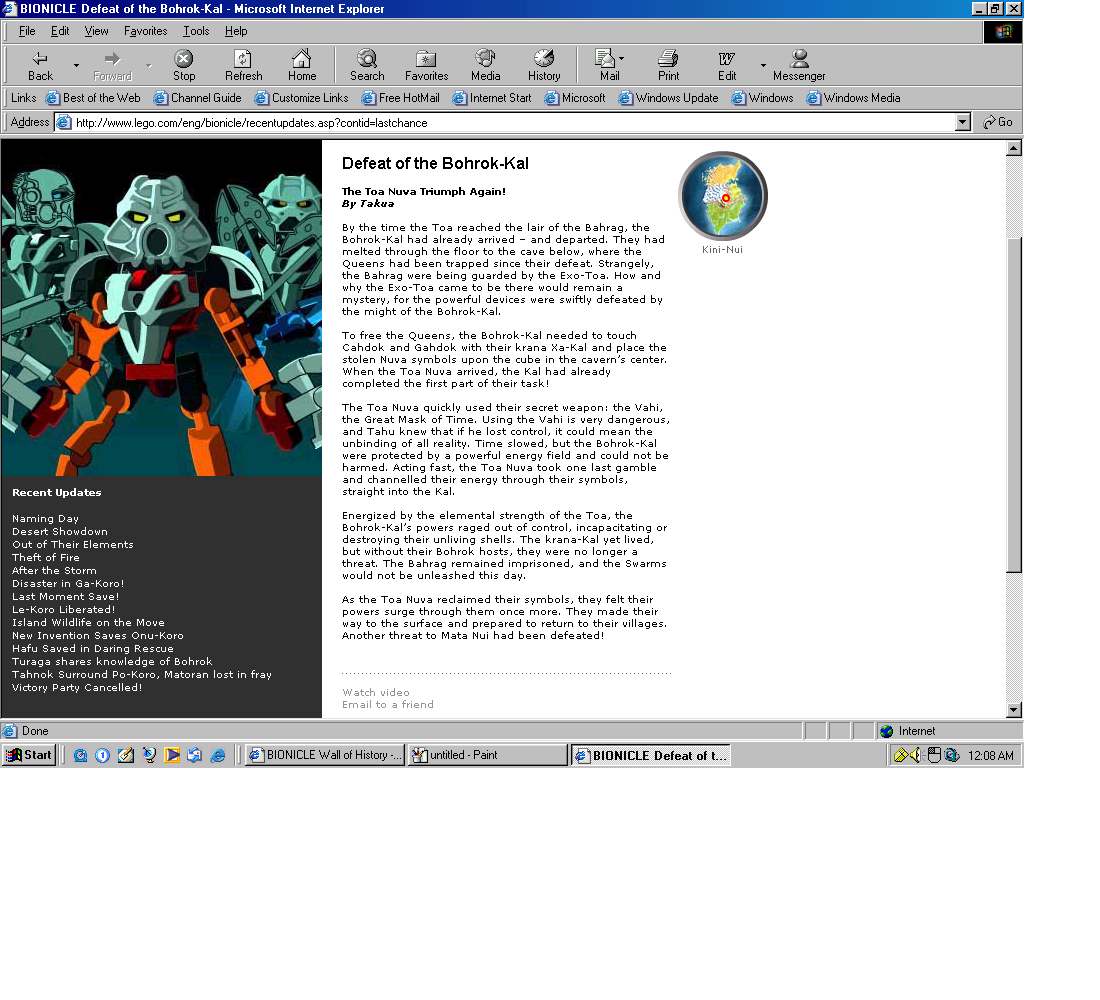Open the View menu
This screenshot has height=1000, width=1100.
[x=96, y=31]
